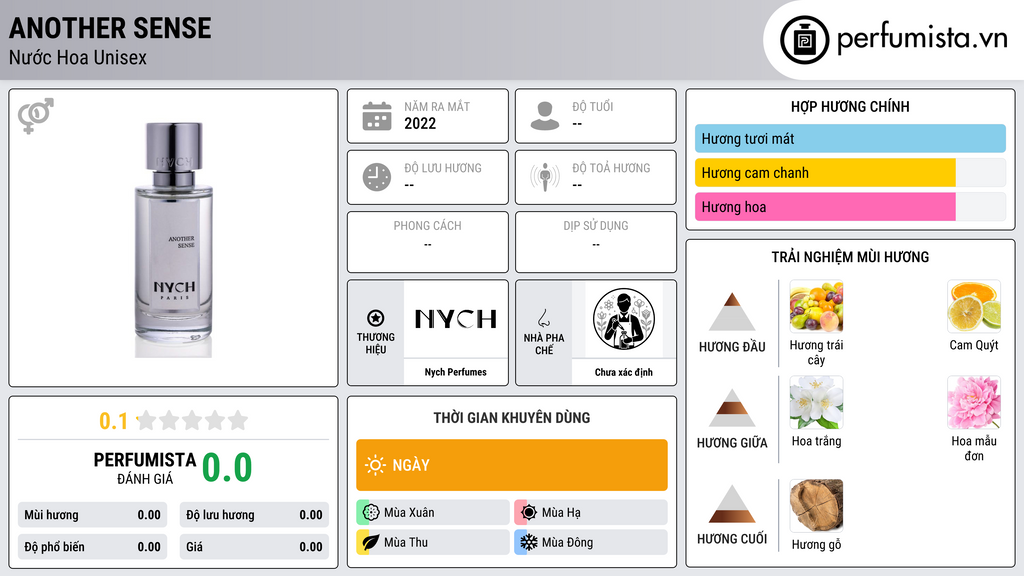The image size is (1024, 576).
Task: Click the unisex gender symbol icon
Action: click(36, 116)
